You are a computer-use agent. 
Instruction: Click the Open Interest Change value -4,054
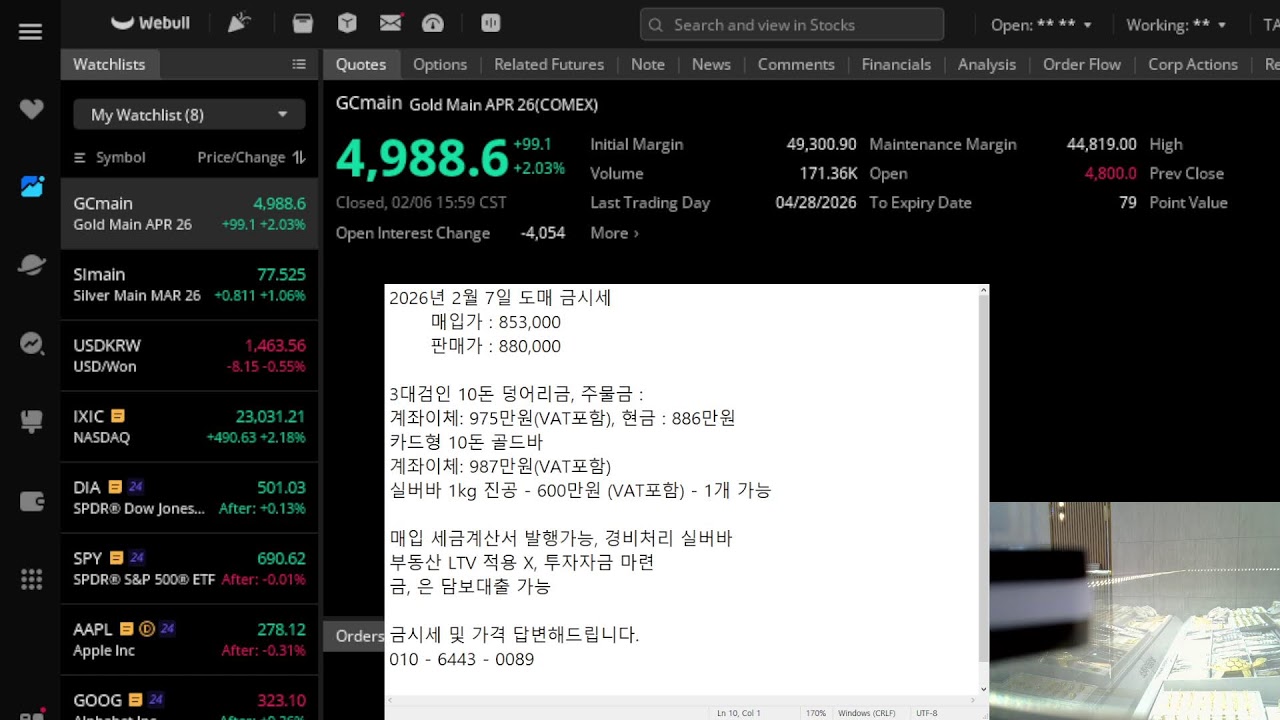click(543, 233)
